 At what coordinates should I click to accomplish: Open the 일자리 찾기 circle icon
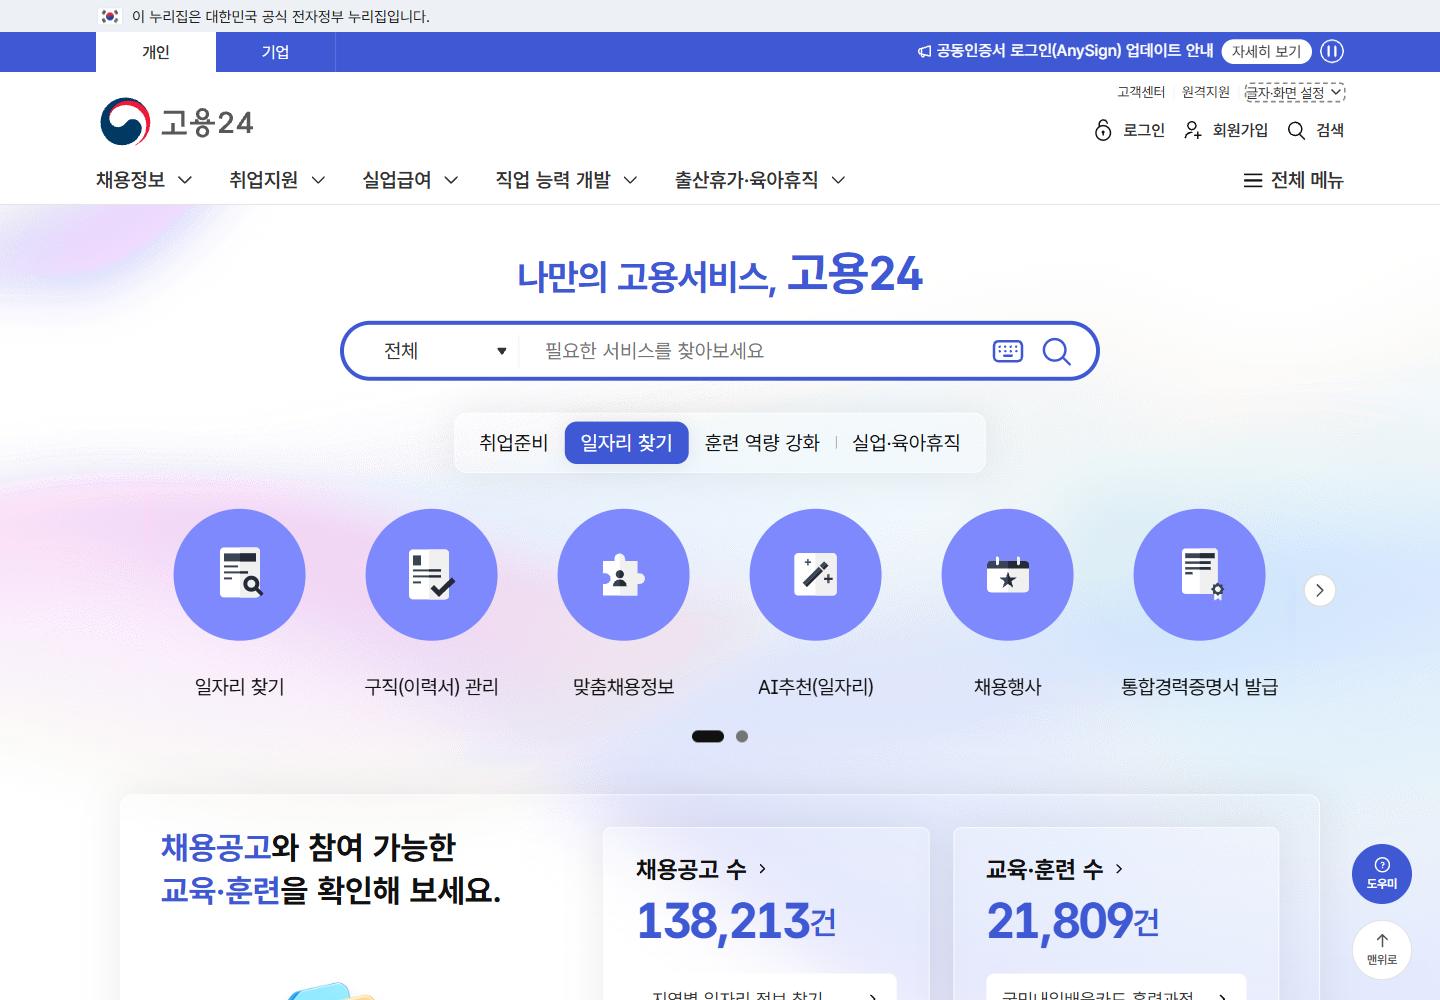click(239, 574)
